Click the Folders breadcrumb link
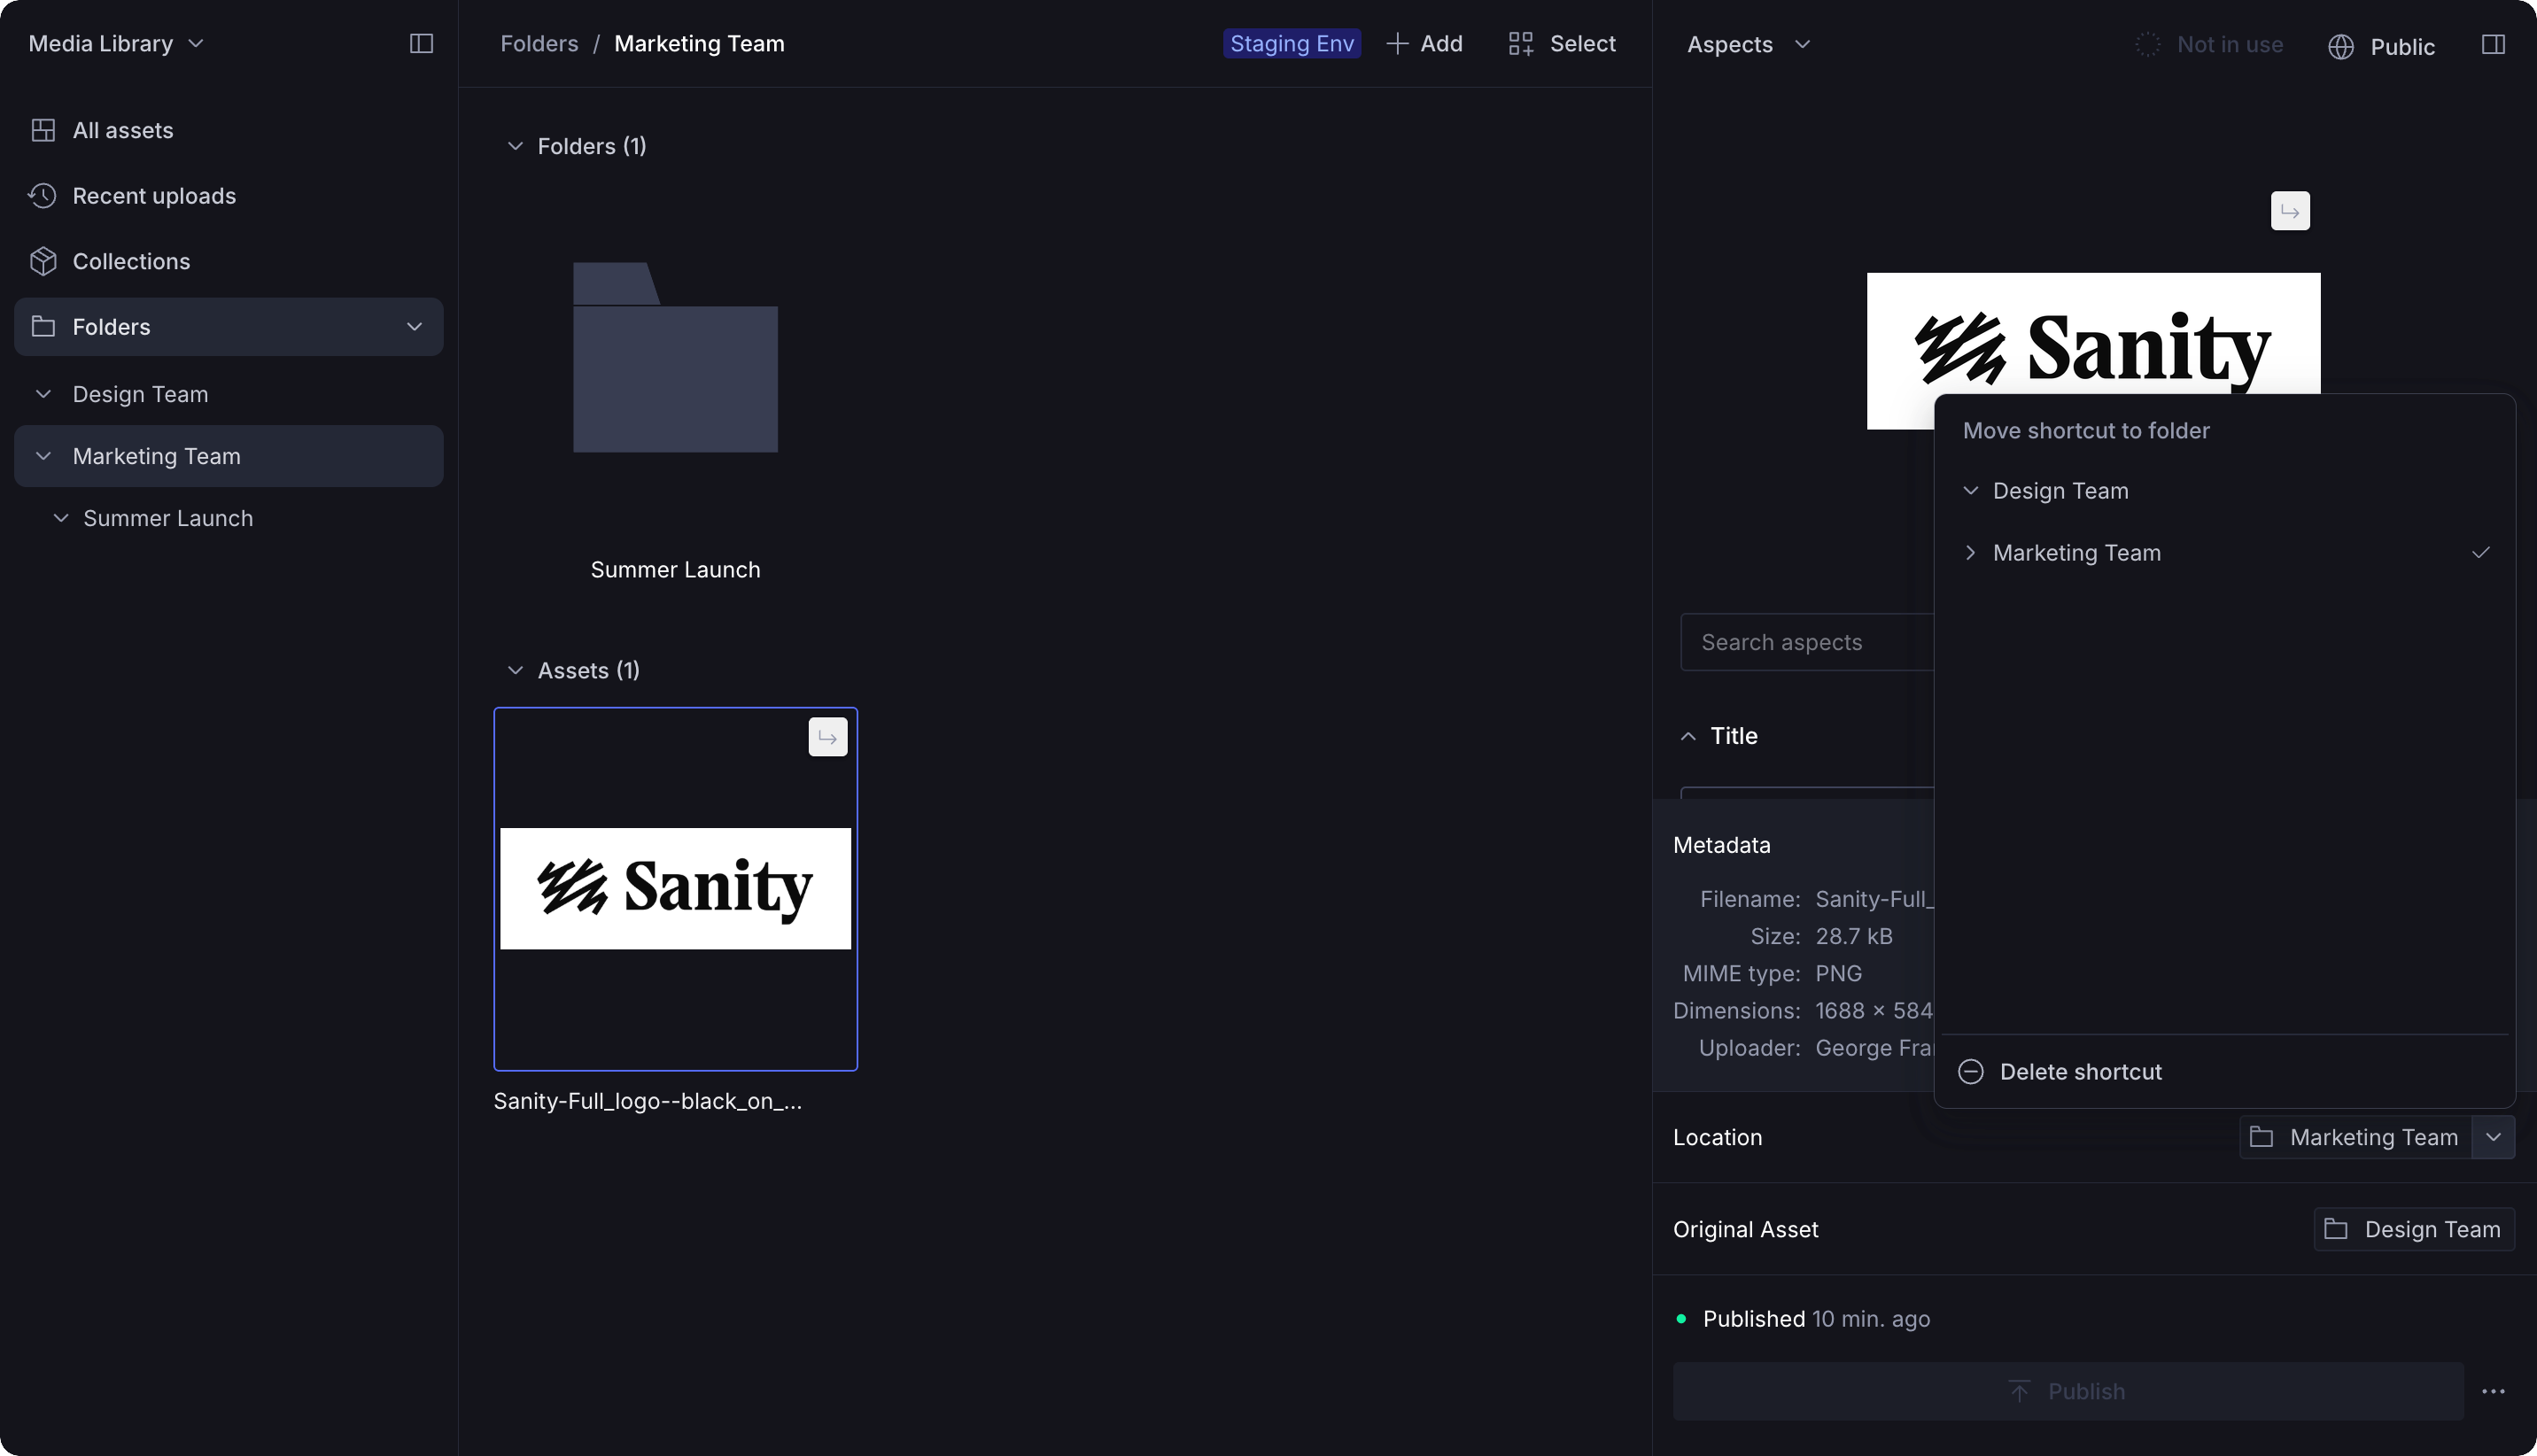The width and height of the screenshot is (2537, 1456). 540,44
